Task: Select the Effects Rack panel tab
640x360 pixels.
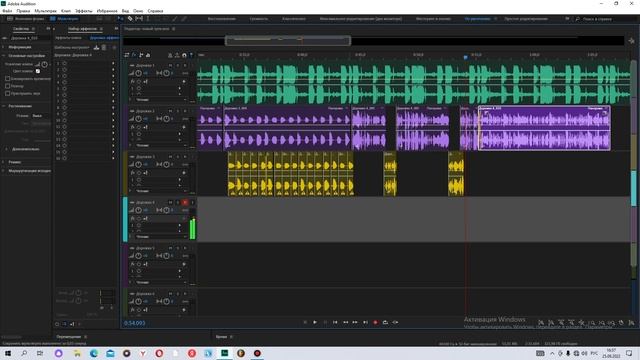Action: tap(82, 29)
